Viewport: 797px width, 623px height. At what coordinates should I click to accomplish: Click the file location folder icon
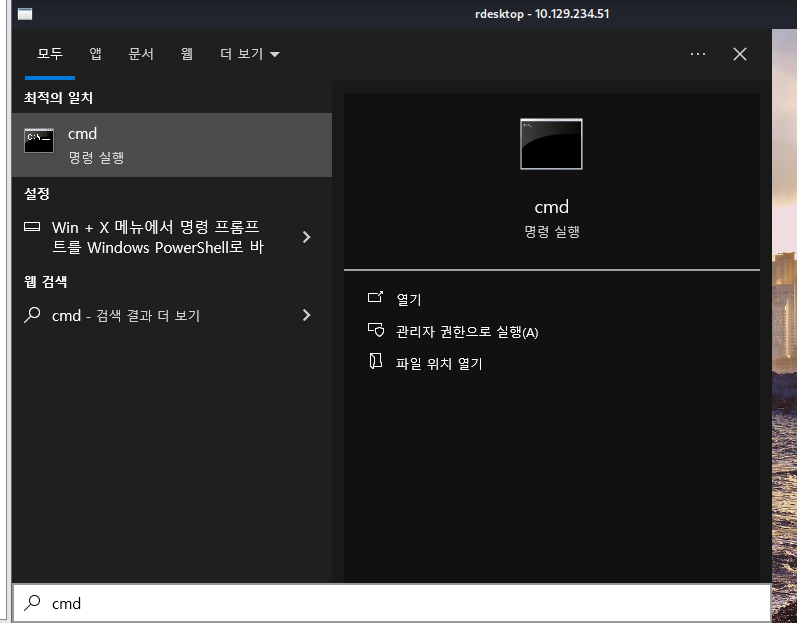click(x=375, y=361)
